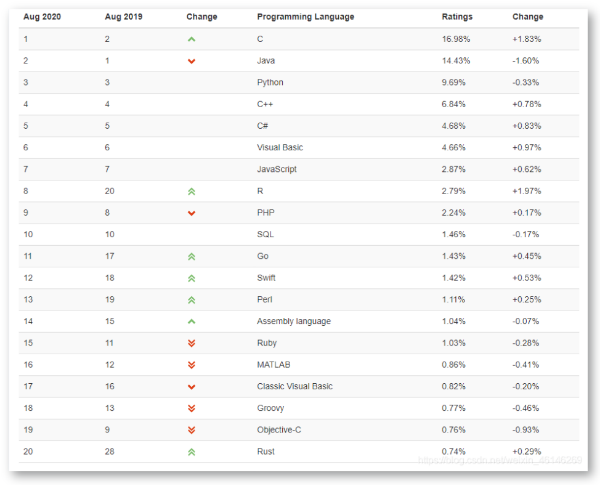
Task: Click the green up arrow beside Assembly language
Action: point(191,321)
